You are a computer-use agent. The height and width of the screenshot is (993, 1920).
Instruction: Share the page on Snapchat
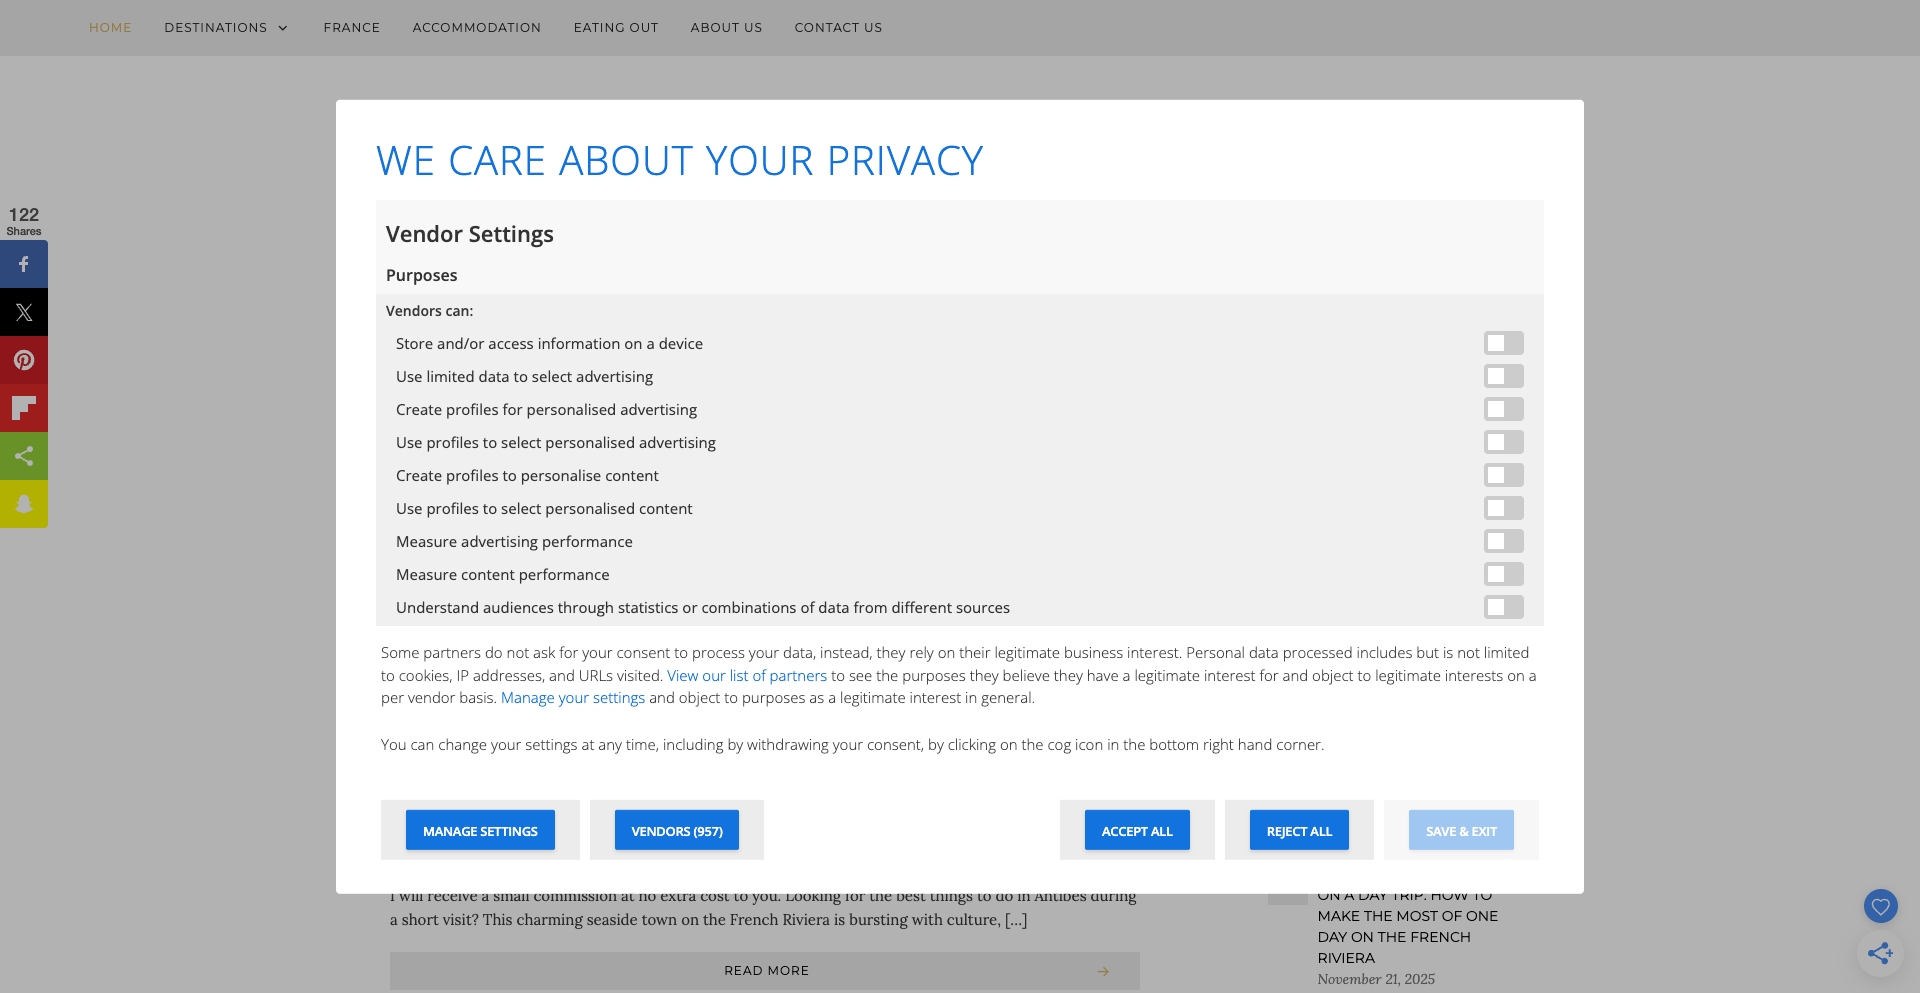coord(24,504)
